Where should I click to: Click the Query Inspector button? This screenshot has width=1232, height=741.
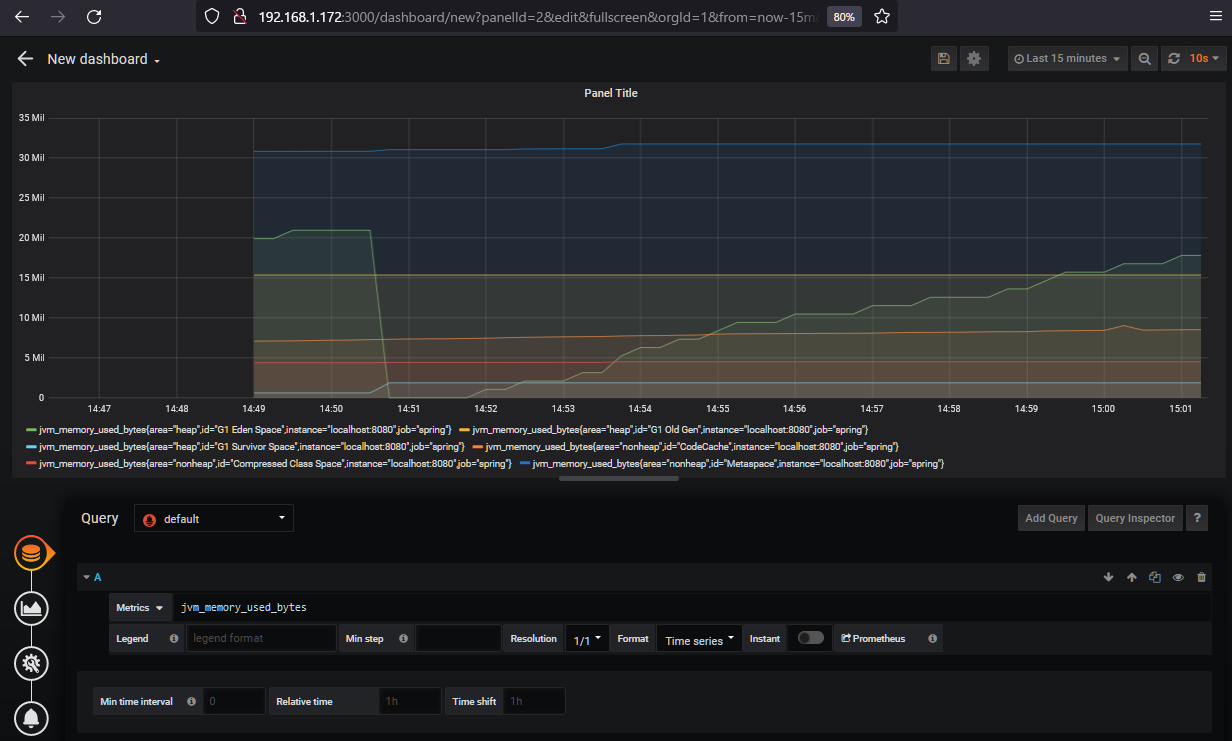click(1135, 518)
